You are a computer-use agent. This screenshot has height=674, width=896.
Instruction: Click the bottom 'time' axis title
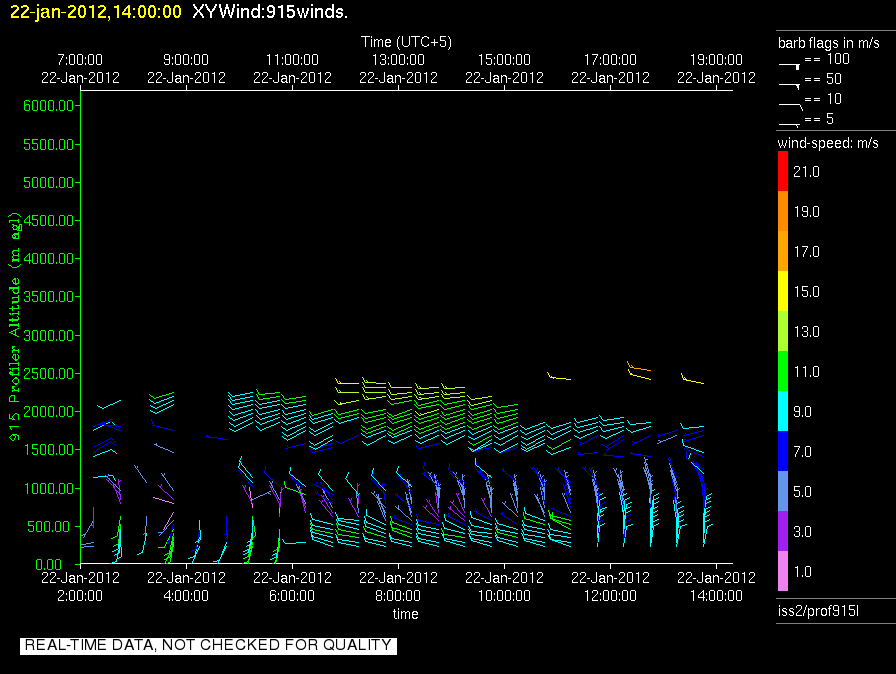[405, 614]
